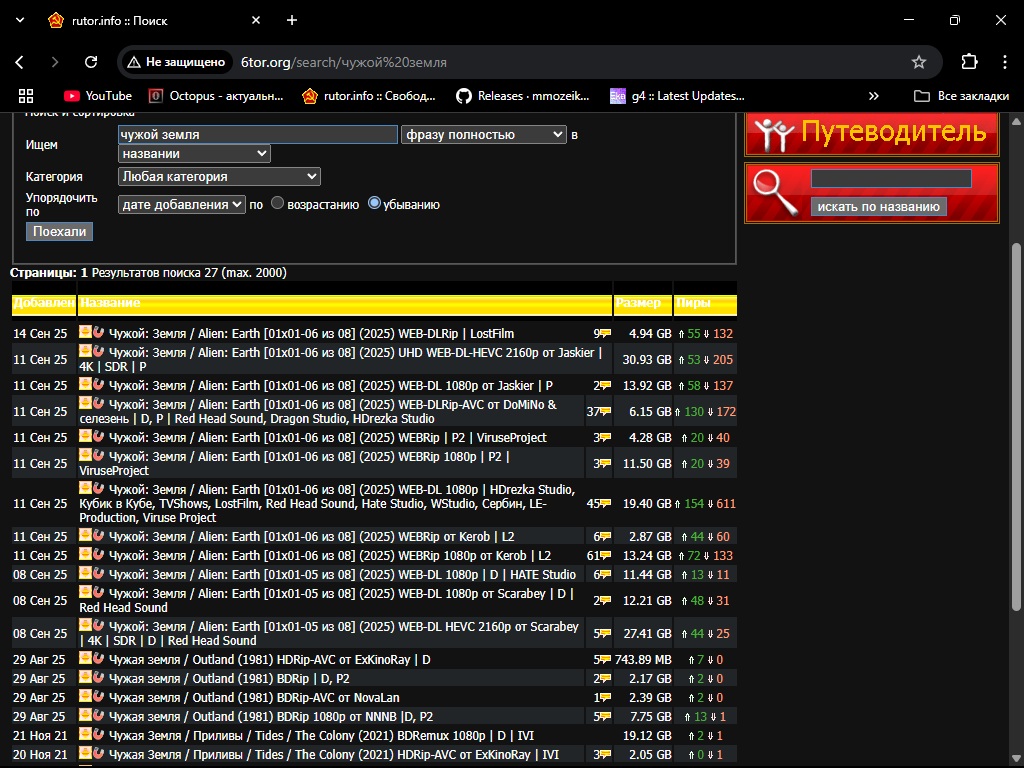Select the ascending sort order radio button
Screen dimensions: 1024x768
click(x=278, y=204)
